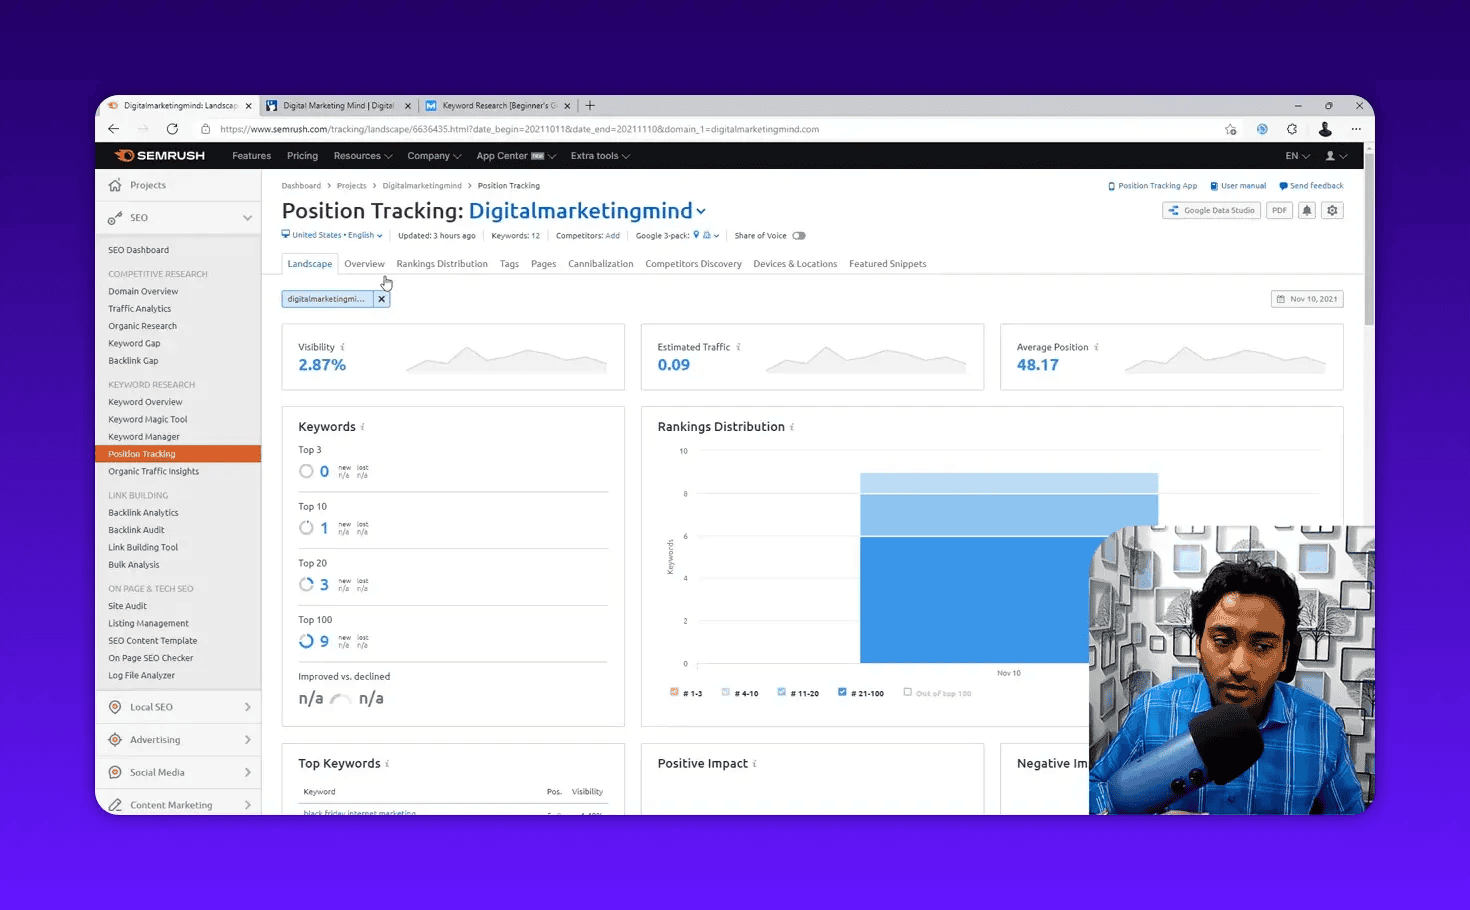The height and width of the screenshot is (910, 1470).
Task: Select the Local SEO sidebar section
Action: click(x=152, y=706)
